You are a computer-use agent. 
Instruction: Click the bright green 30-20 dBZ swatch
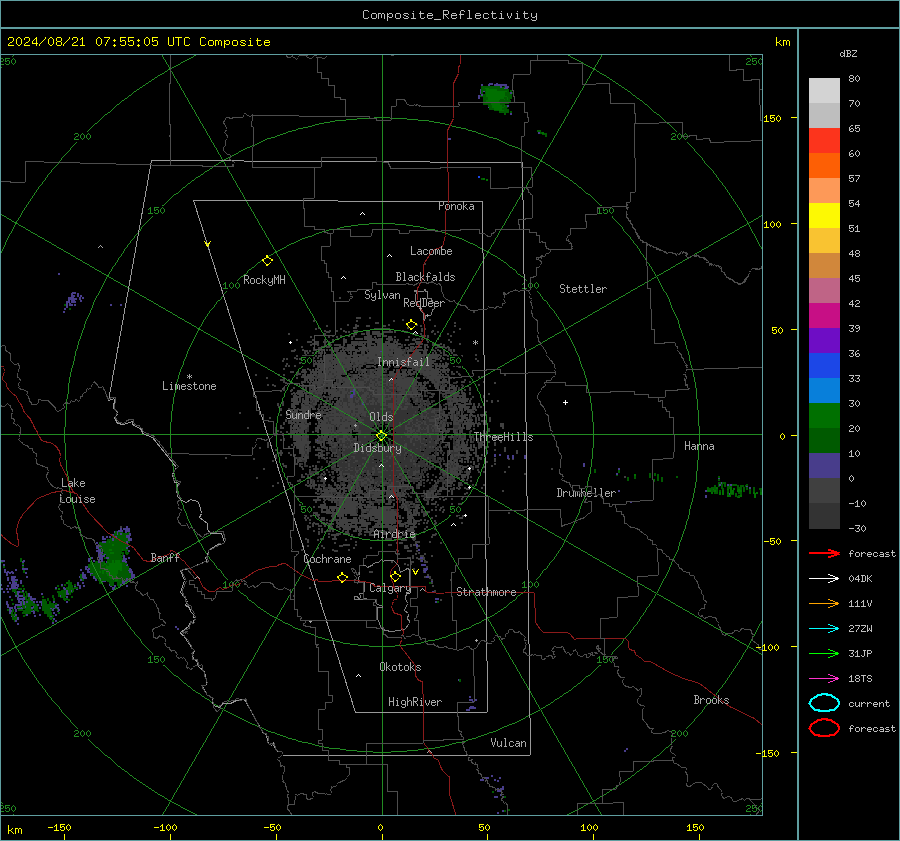824,415
